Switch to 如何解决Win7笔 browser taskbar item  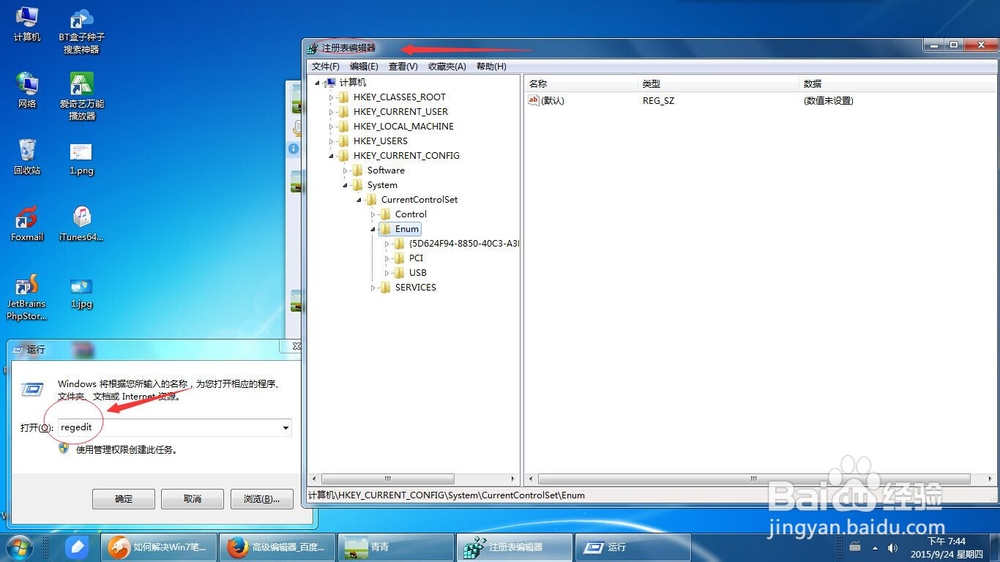[x=159, y=547]
